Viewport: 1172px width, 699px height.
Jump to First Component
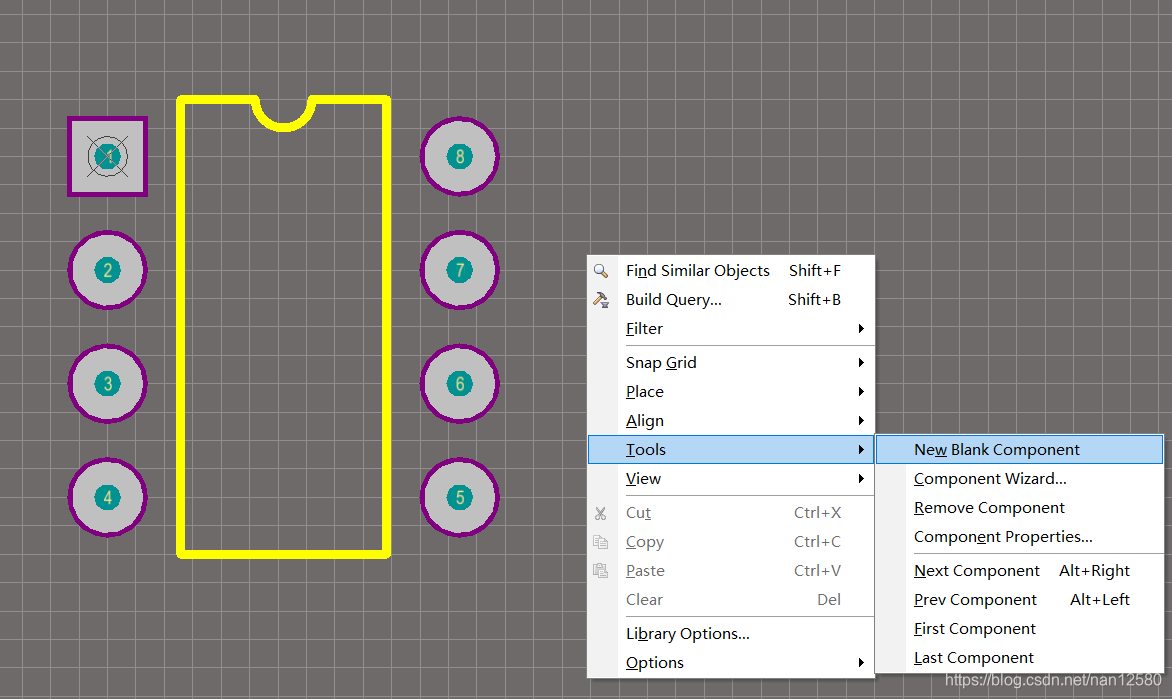pyautogui.click(x=1020, y=629)
